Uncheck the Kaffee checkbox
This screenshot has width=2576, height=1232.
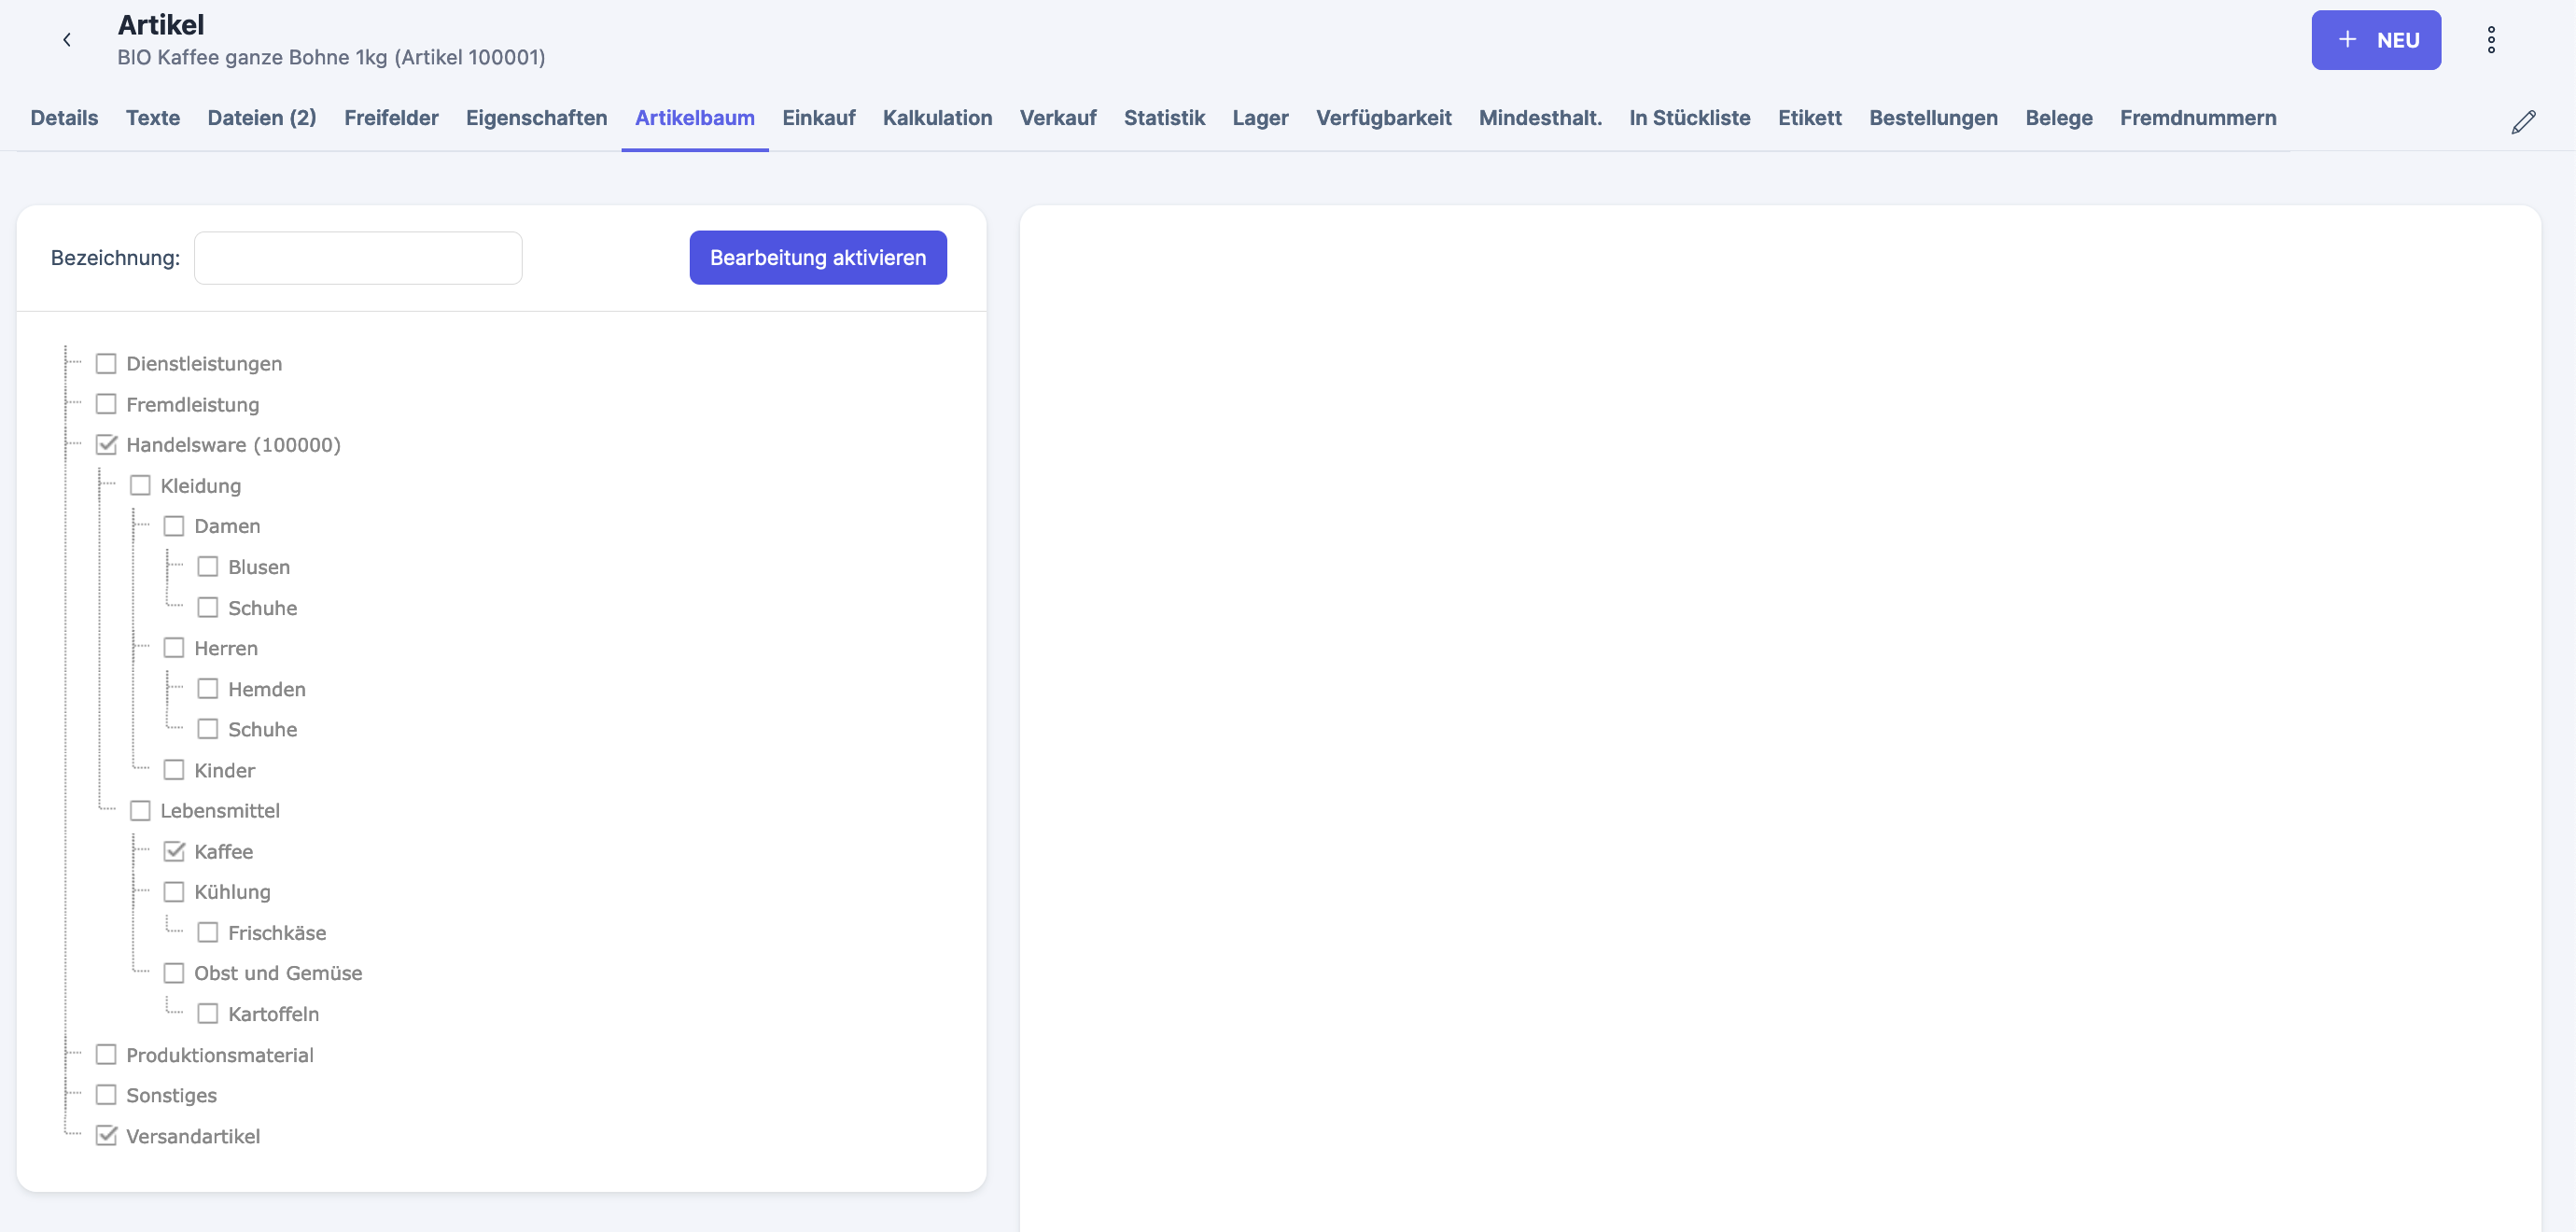pos(174,852)
